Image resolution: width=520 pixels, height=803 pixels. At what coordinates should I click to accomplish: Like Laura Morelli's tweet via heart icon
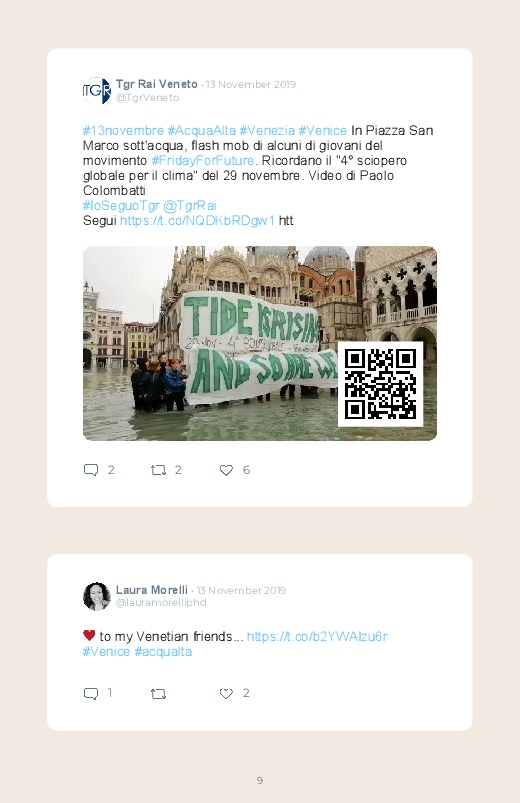[226, 693]
